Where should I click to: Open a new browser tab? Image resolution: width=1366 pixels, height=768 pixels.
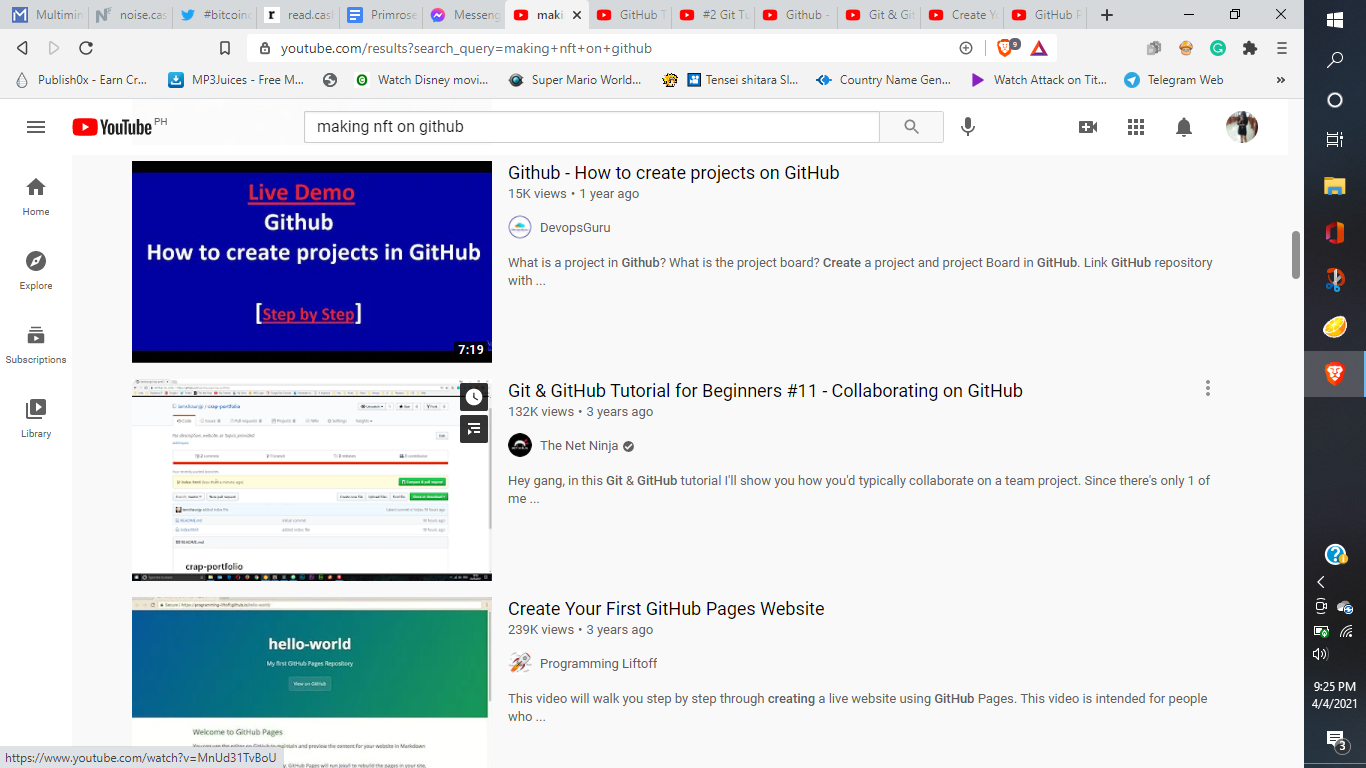click(1106, 15)
